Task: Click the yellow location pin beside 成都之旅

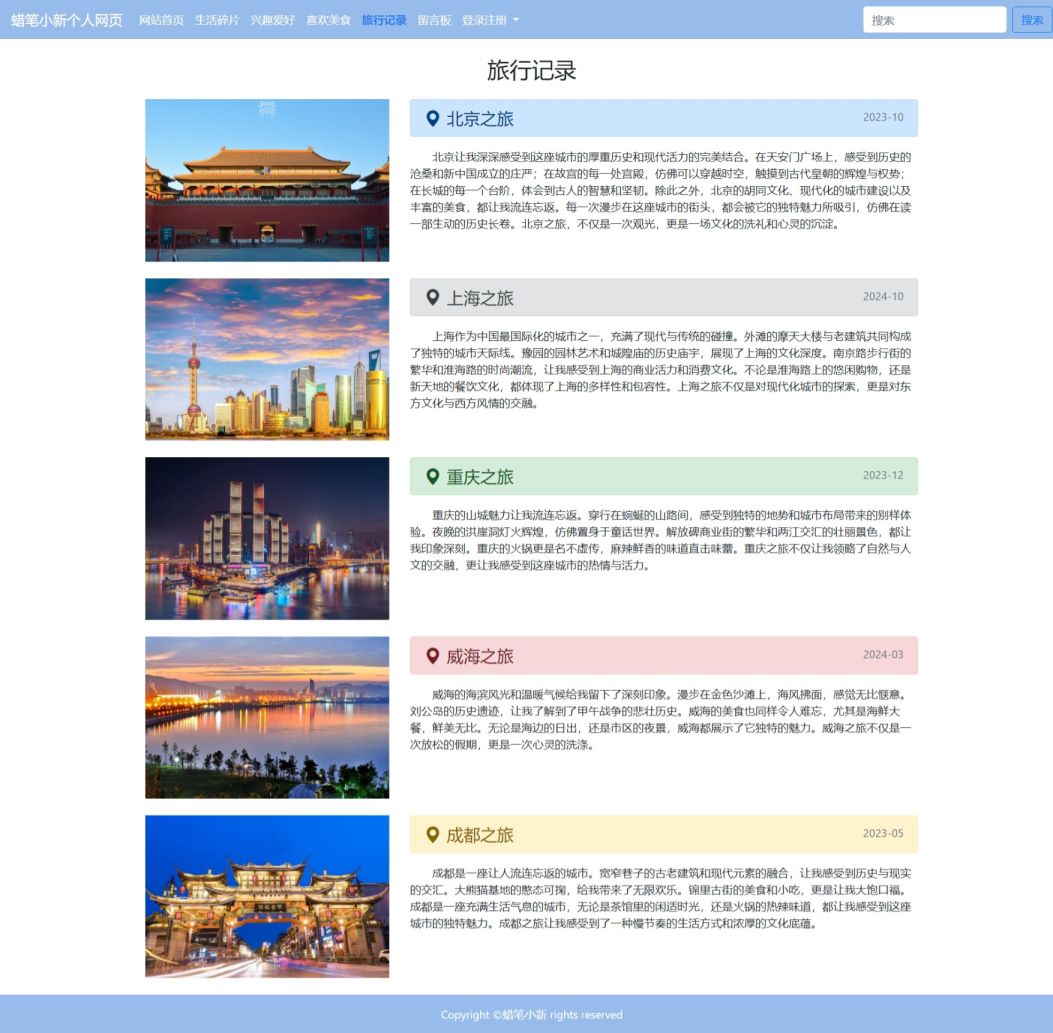Action: click(x=432, y=834)
